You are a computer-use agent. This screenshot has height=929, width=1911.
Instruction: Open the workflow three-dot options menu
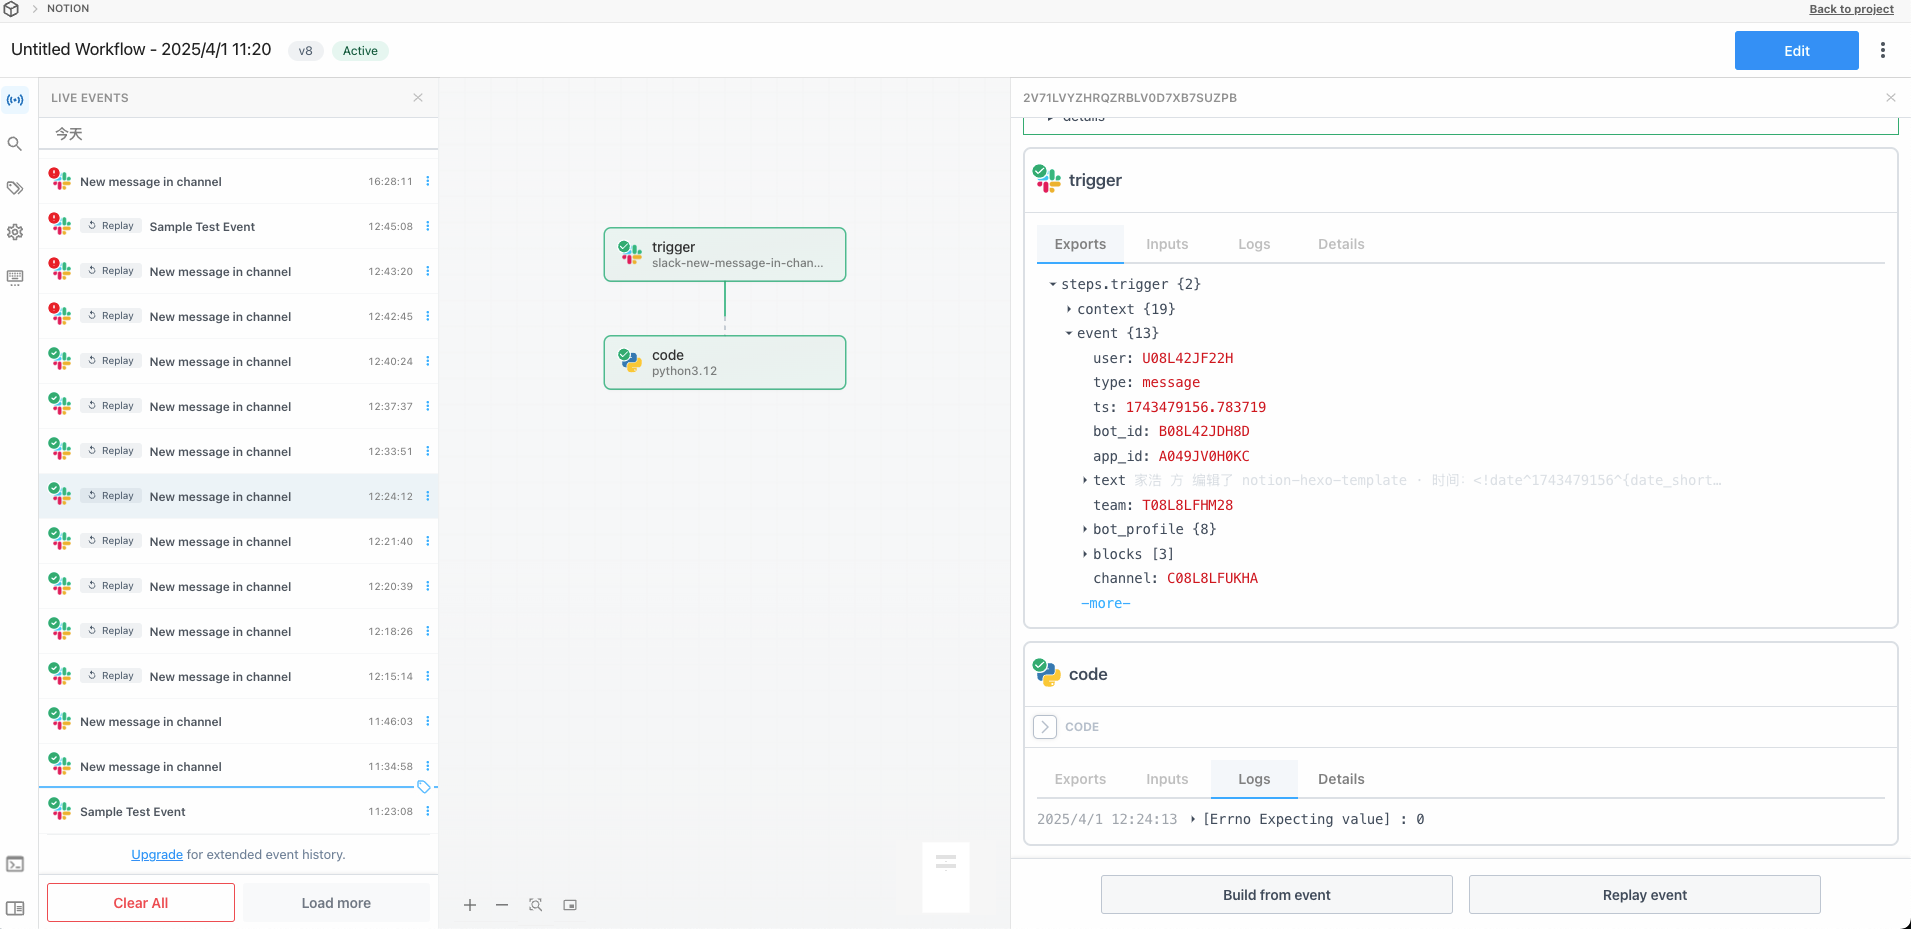pos(1883,50)
